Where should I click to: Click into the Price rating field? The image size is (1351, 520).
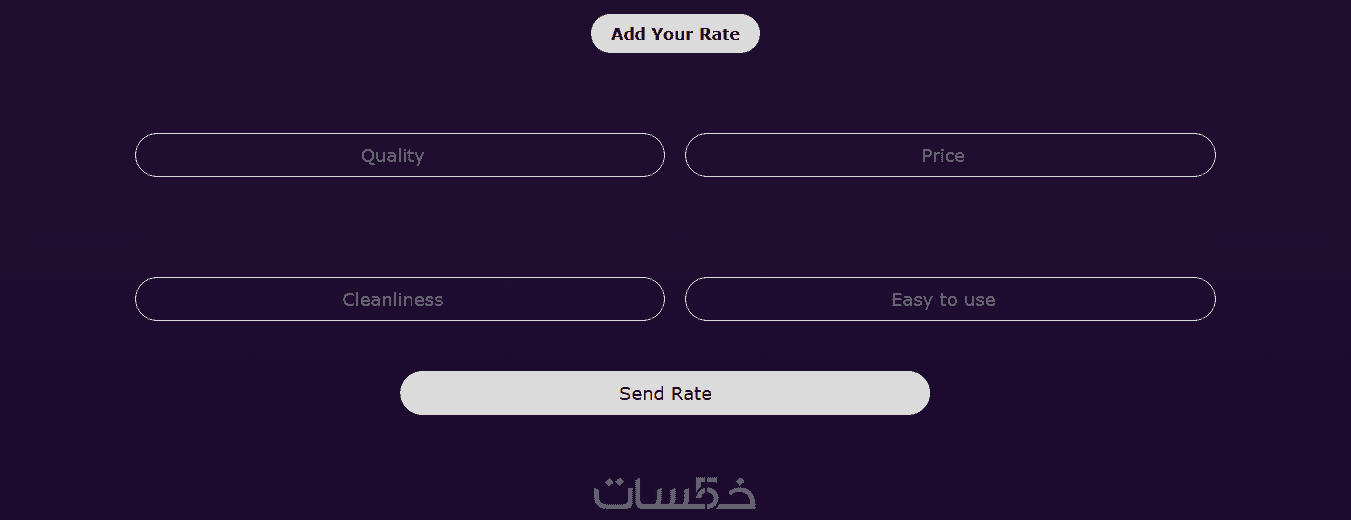point(949,155)
